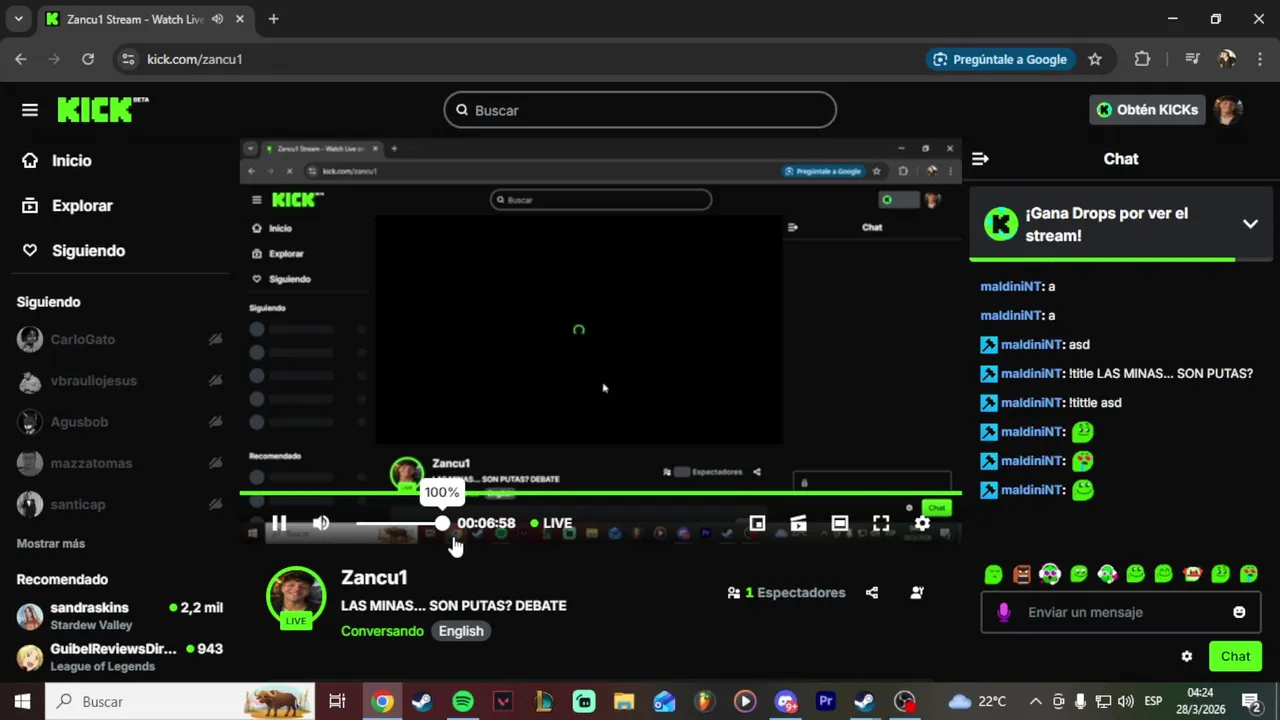Show hidden tray icons chevron
The width and height of the screenshot is (1280, 720).
(1035, 701)
